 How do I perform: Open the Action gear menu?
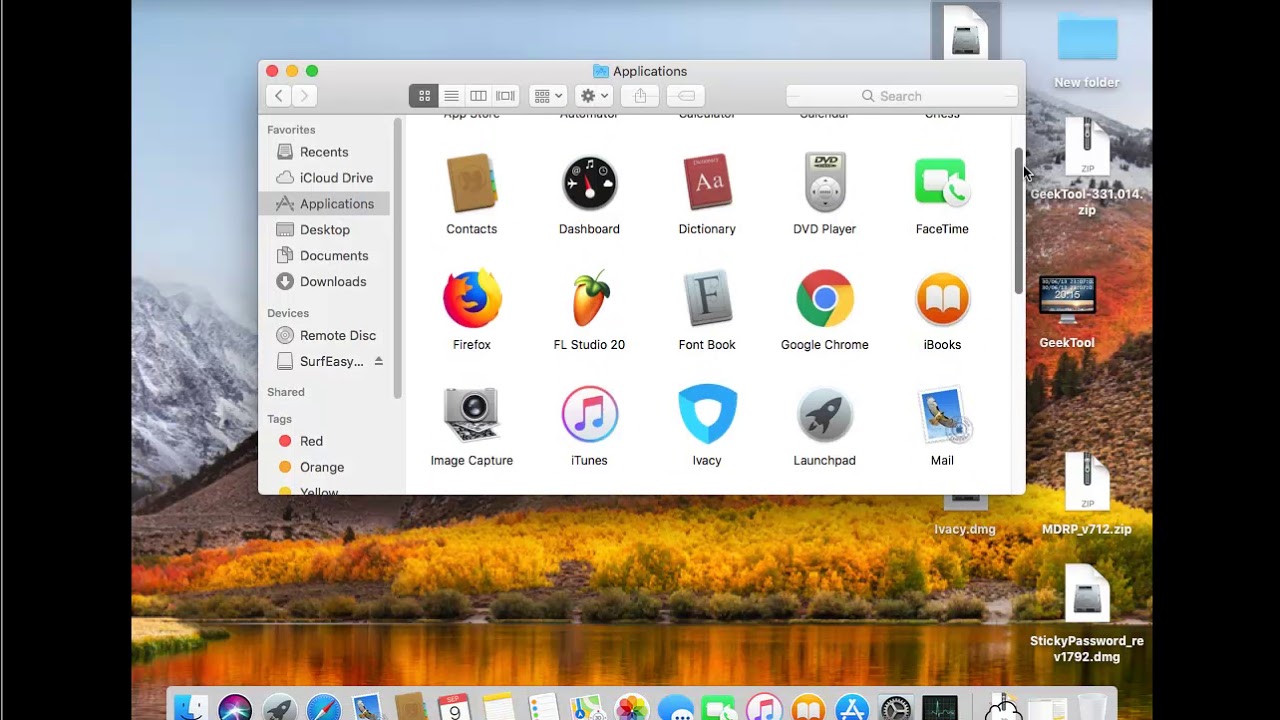pyautogui.click(x=595, y=96)
